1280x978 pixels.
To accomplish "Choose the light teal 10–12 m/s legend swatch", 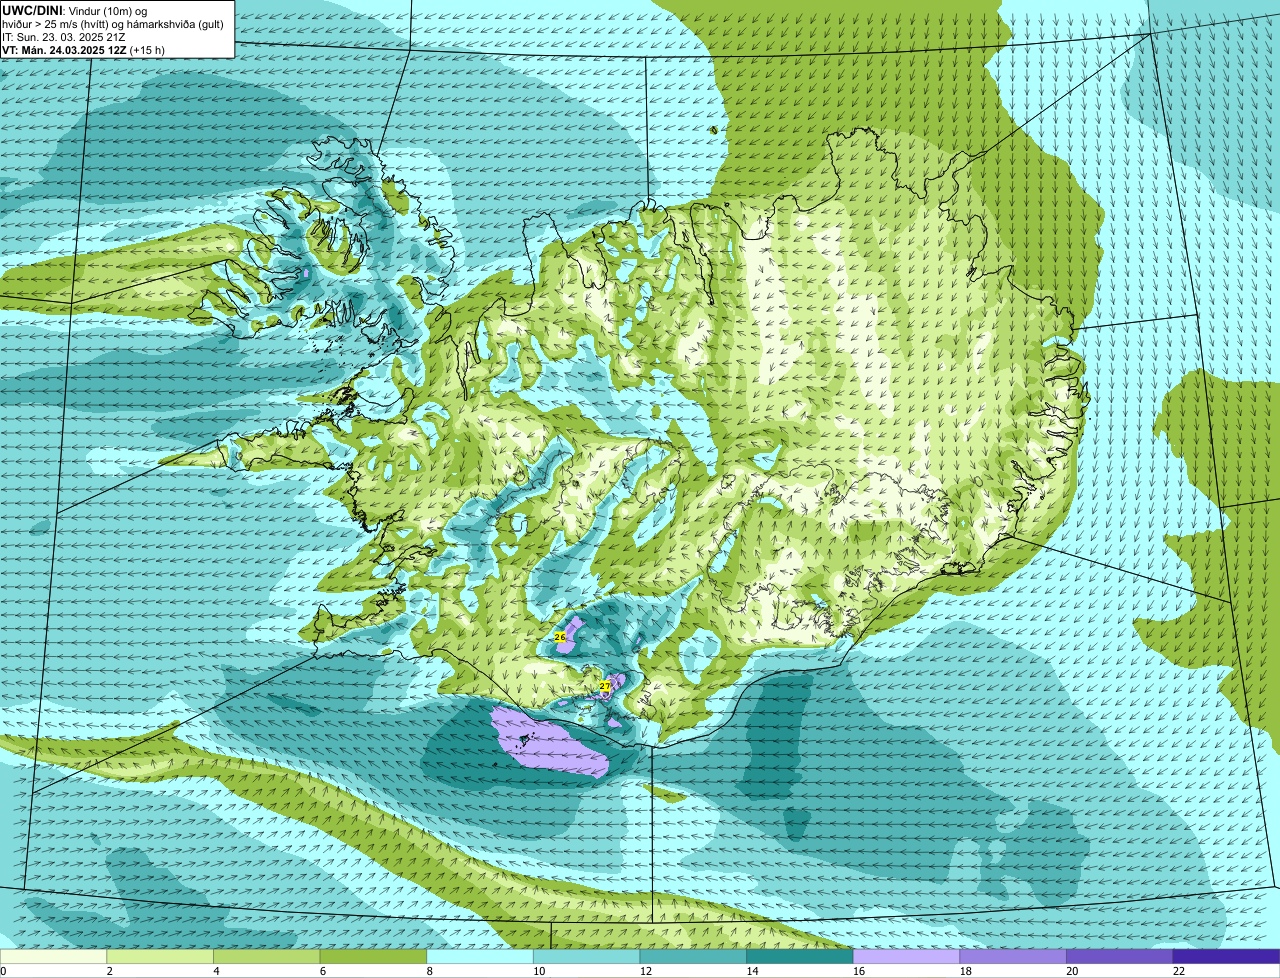I will pyautogui.click(x=586, y=956).
